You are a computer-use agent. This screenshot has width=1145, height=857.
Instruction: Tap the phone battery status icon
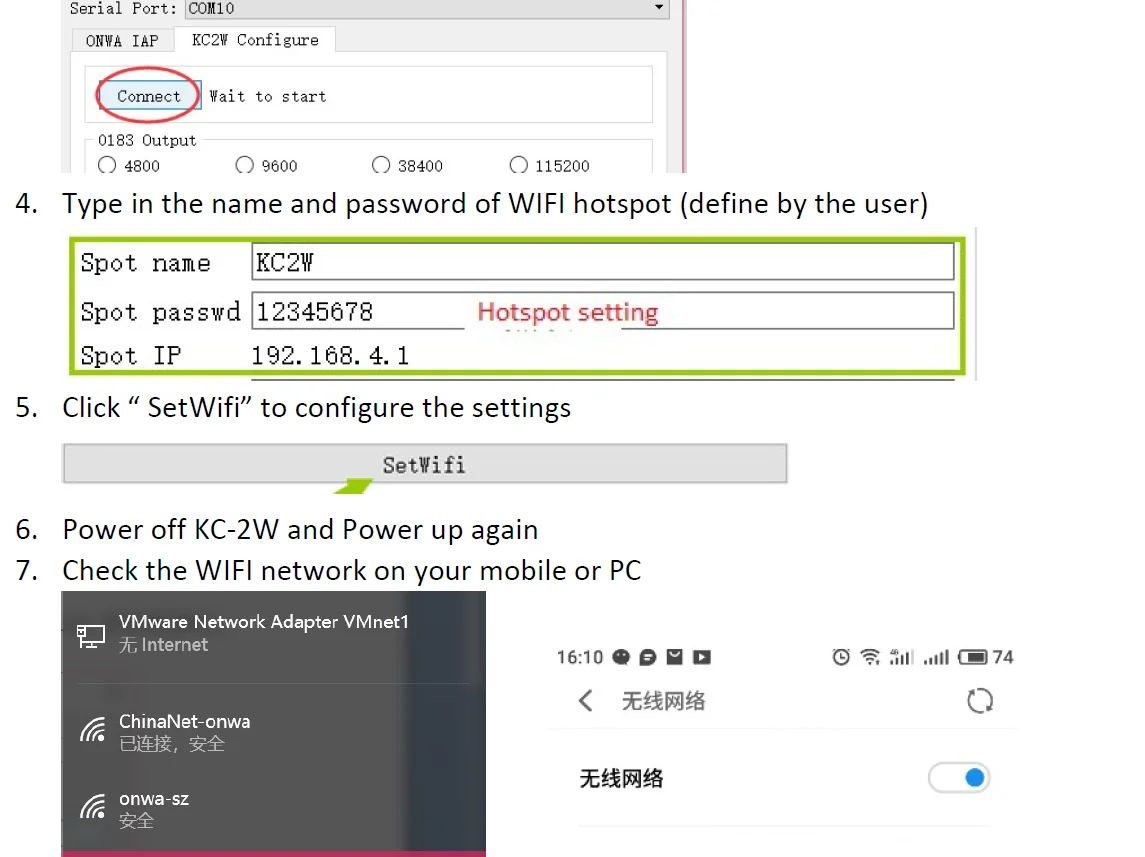tap(973, 657)
